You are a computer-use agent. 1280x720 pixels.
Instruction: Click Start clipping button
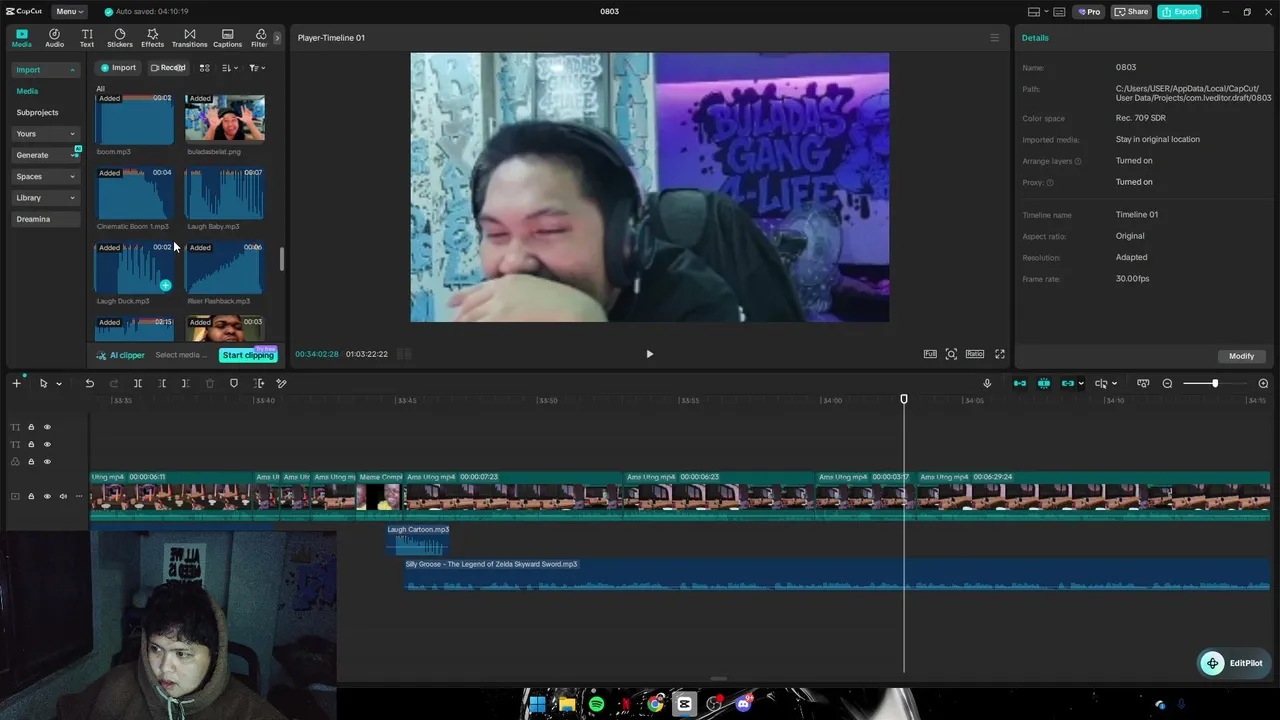(248, 355)
